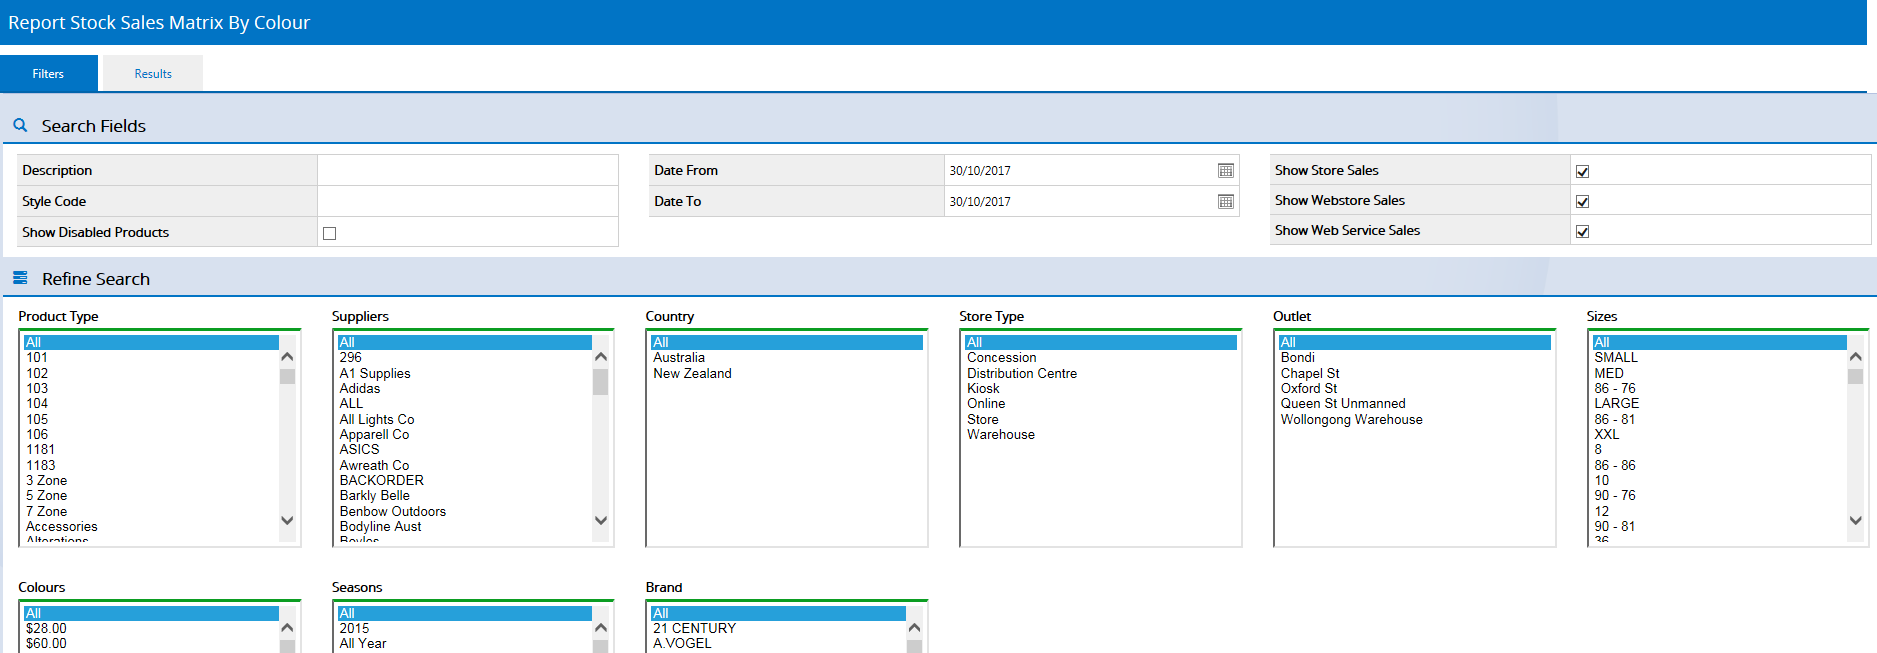The width and height of the screenshot is (1877, 653).
Task: Click the Search Fields magnifier icon
Action: pyautogui.click(x=20, y=126)
